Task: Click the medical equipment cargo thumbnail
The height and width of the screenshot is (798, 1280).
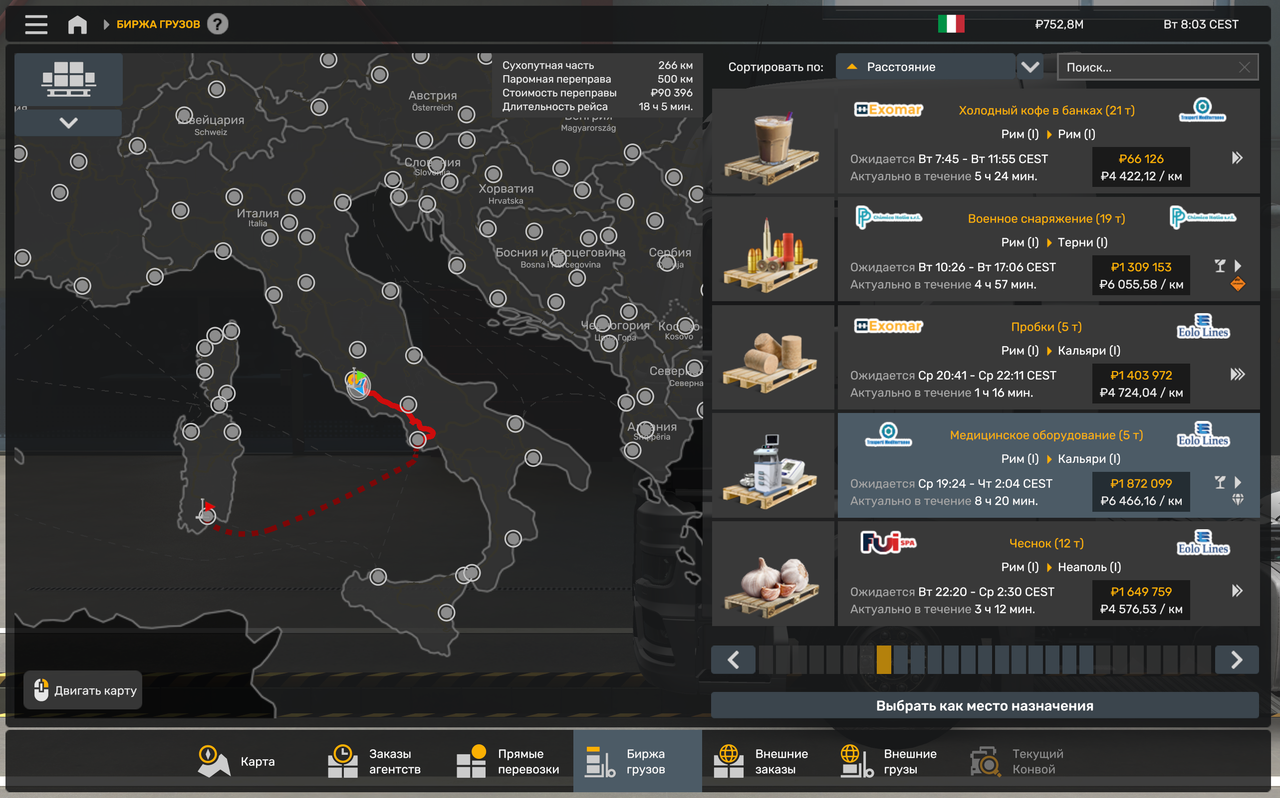Action: (772, 466)
